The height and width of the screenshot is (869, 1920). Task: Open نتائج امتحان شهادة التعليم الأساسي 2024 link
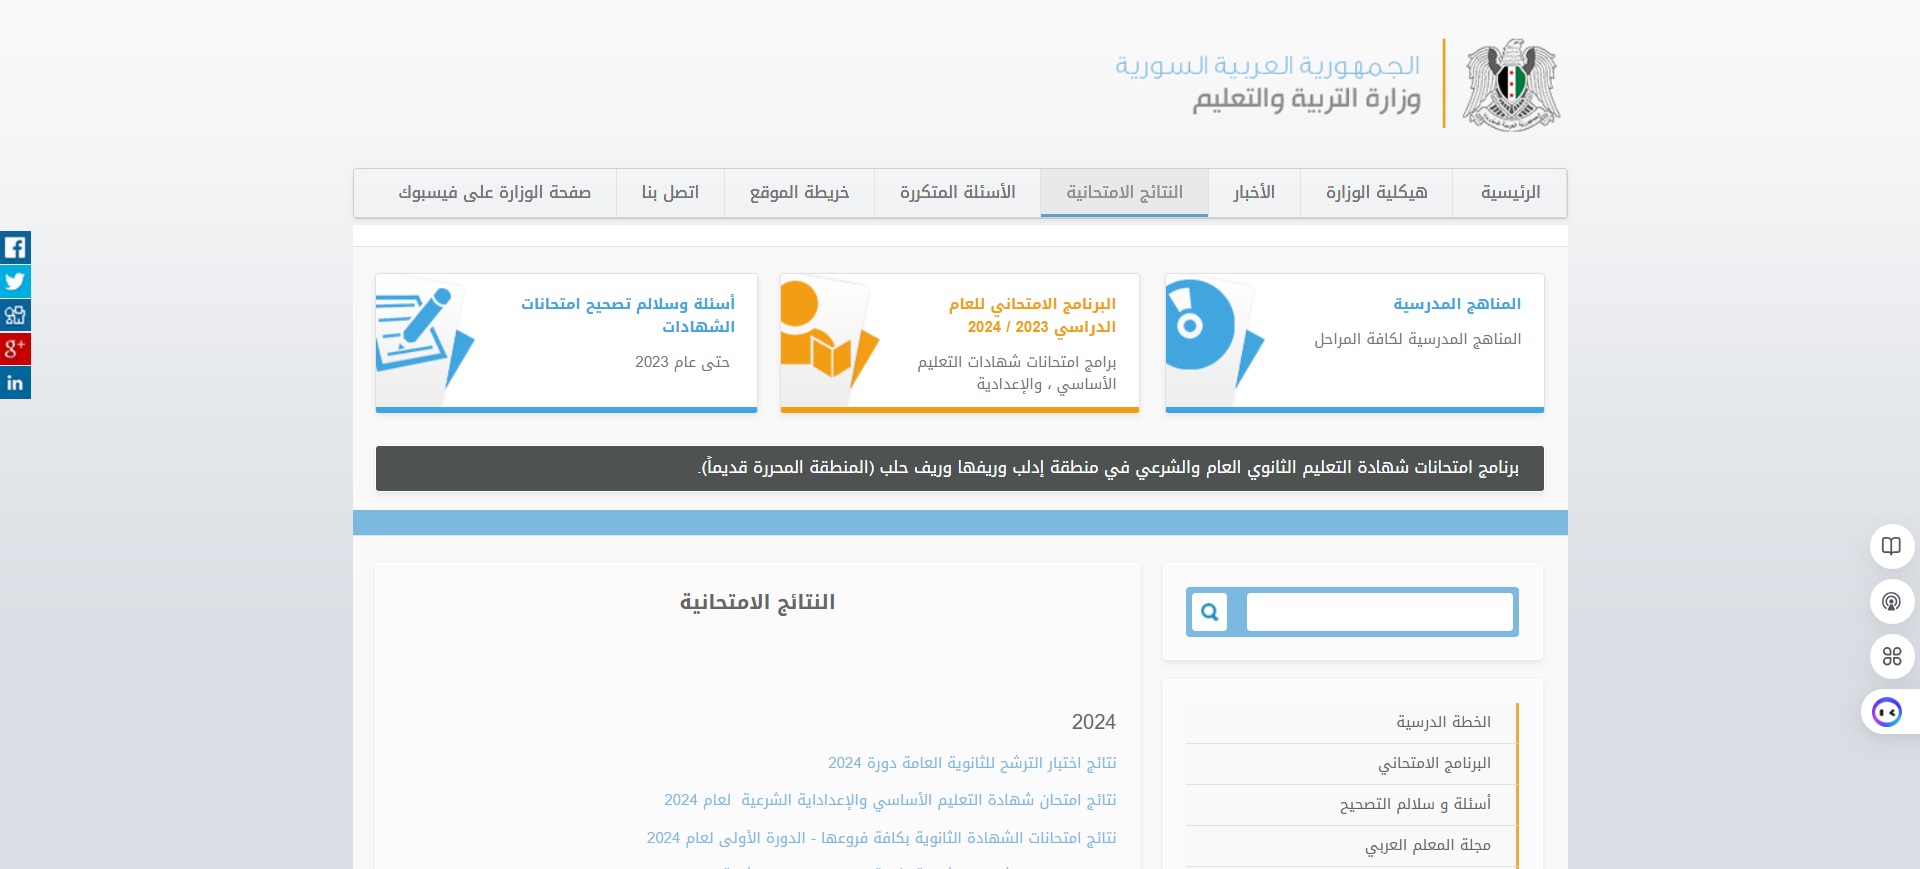890,800
